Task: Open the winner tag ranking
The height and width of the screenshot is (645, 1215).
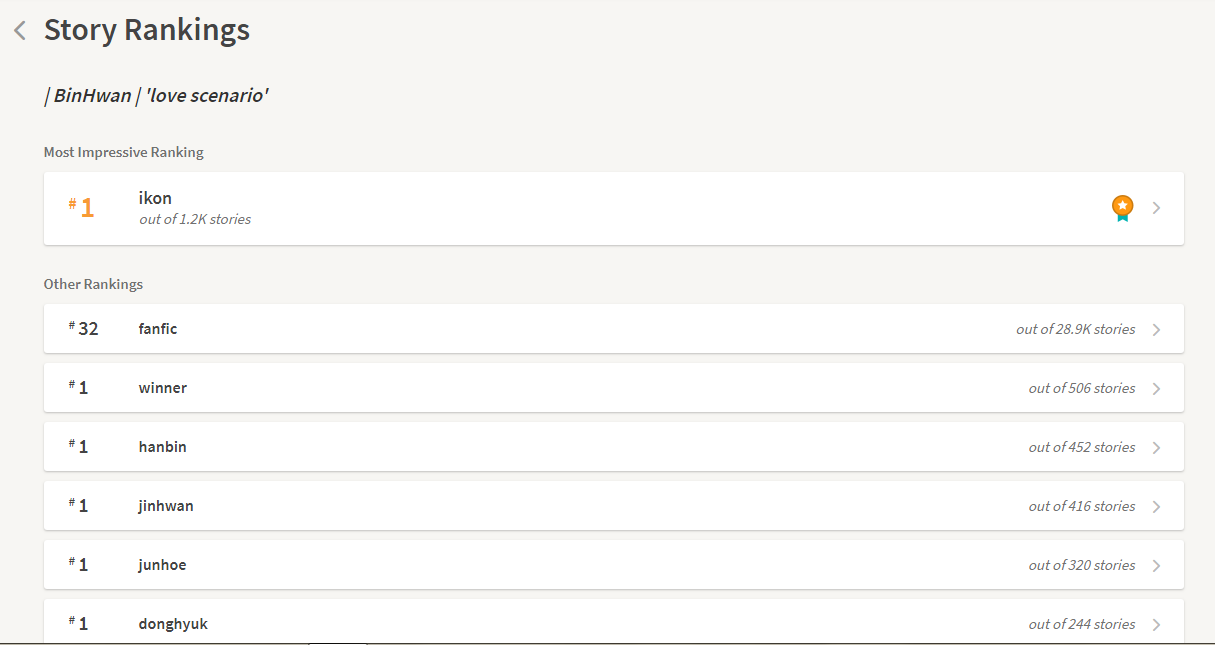Action: [x=163, y=388]
